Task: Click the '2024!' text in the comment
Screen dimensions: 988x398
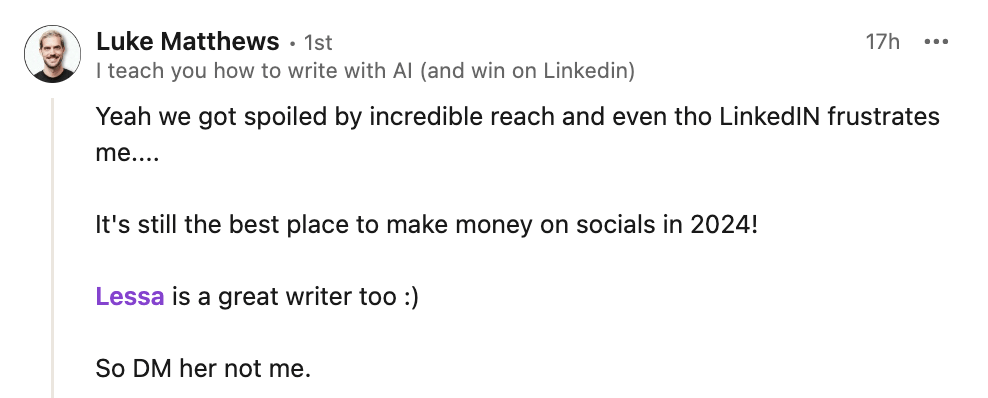Action: [x=724, y=224]
